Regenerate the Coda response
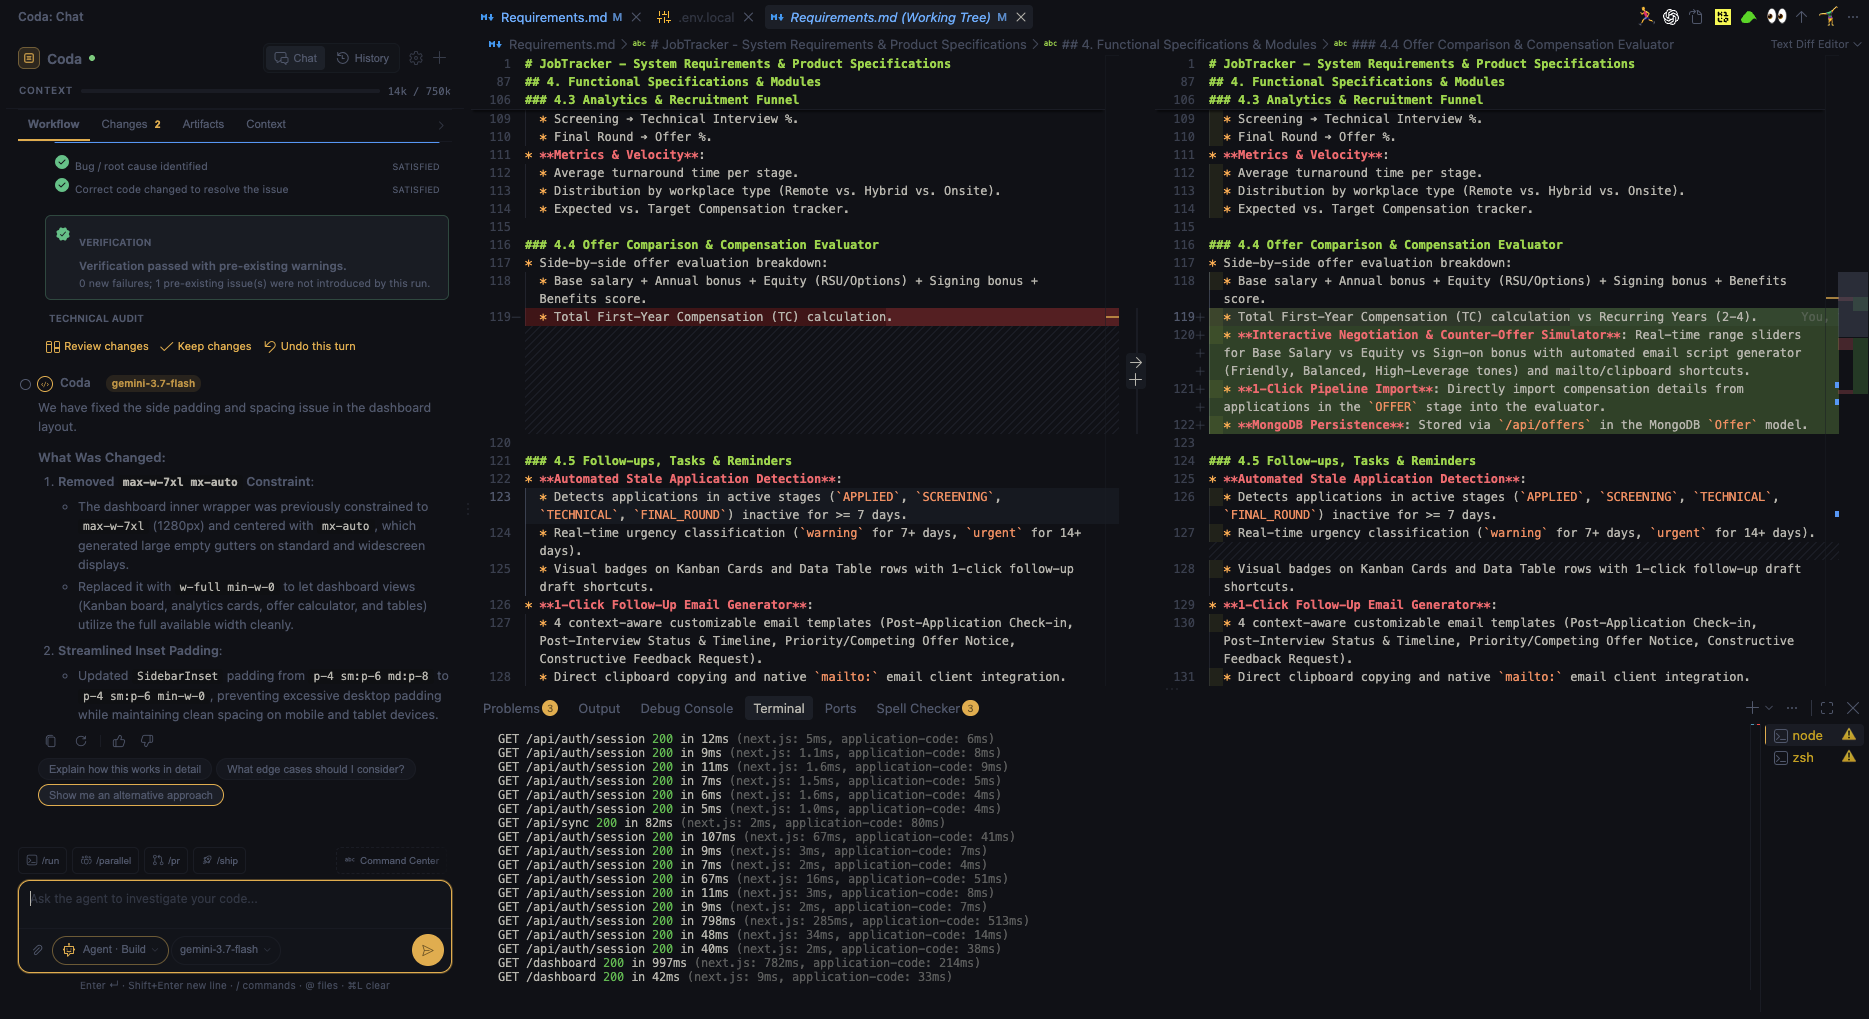The image size is (1869, 1019). (x=81, y=741)
